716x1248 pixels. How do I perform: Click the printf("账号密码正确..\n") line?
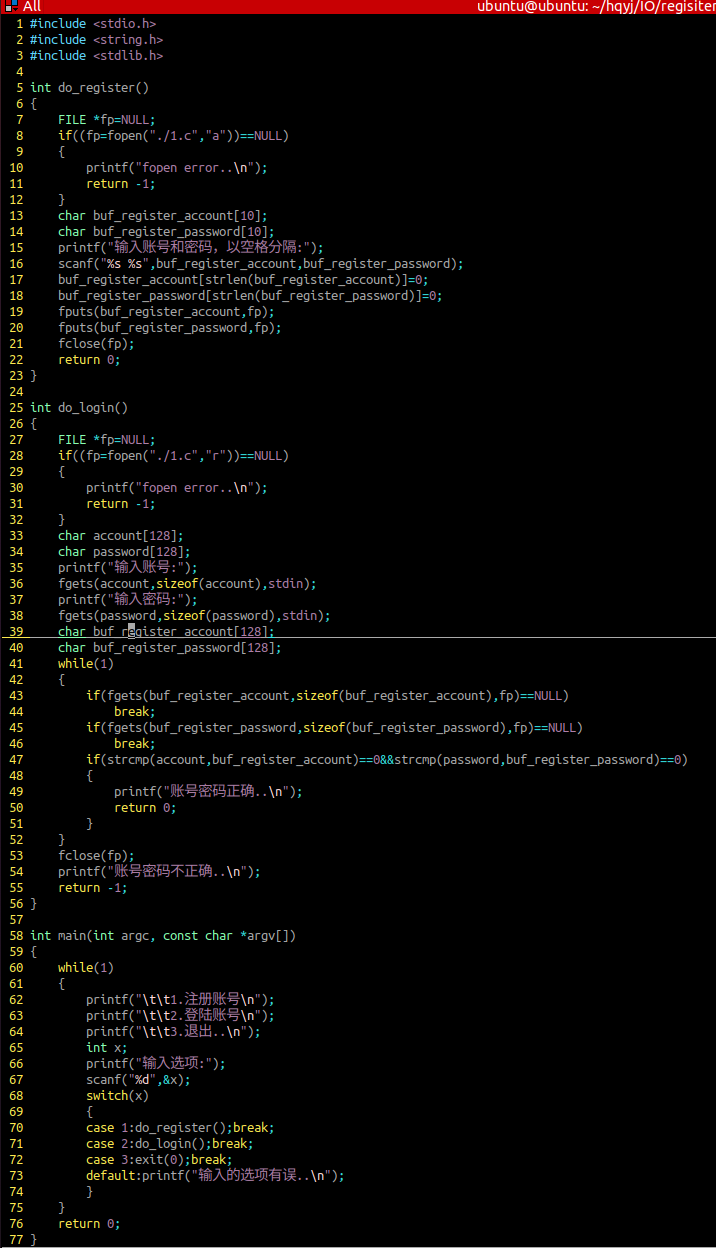[208, 792]
